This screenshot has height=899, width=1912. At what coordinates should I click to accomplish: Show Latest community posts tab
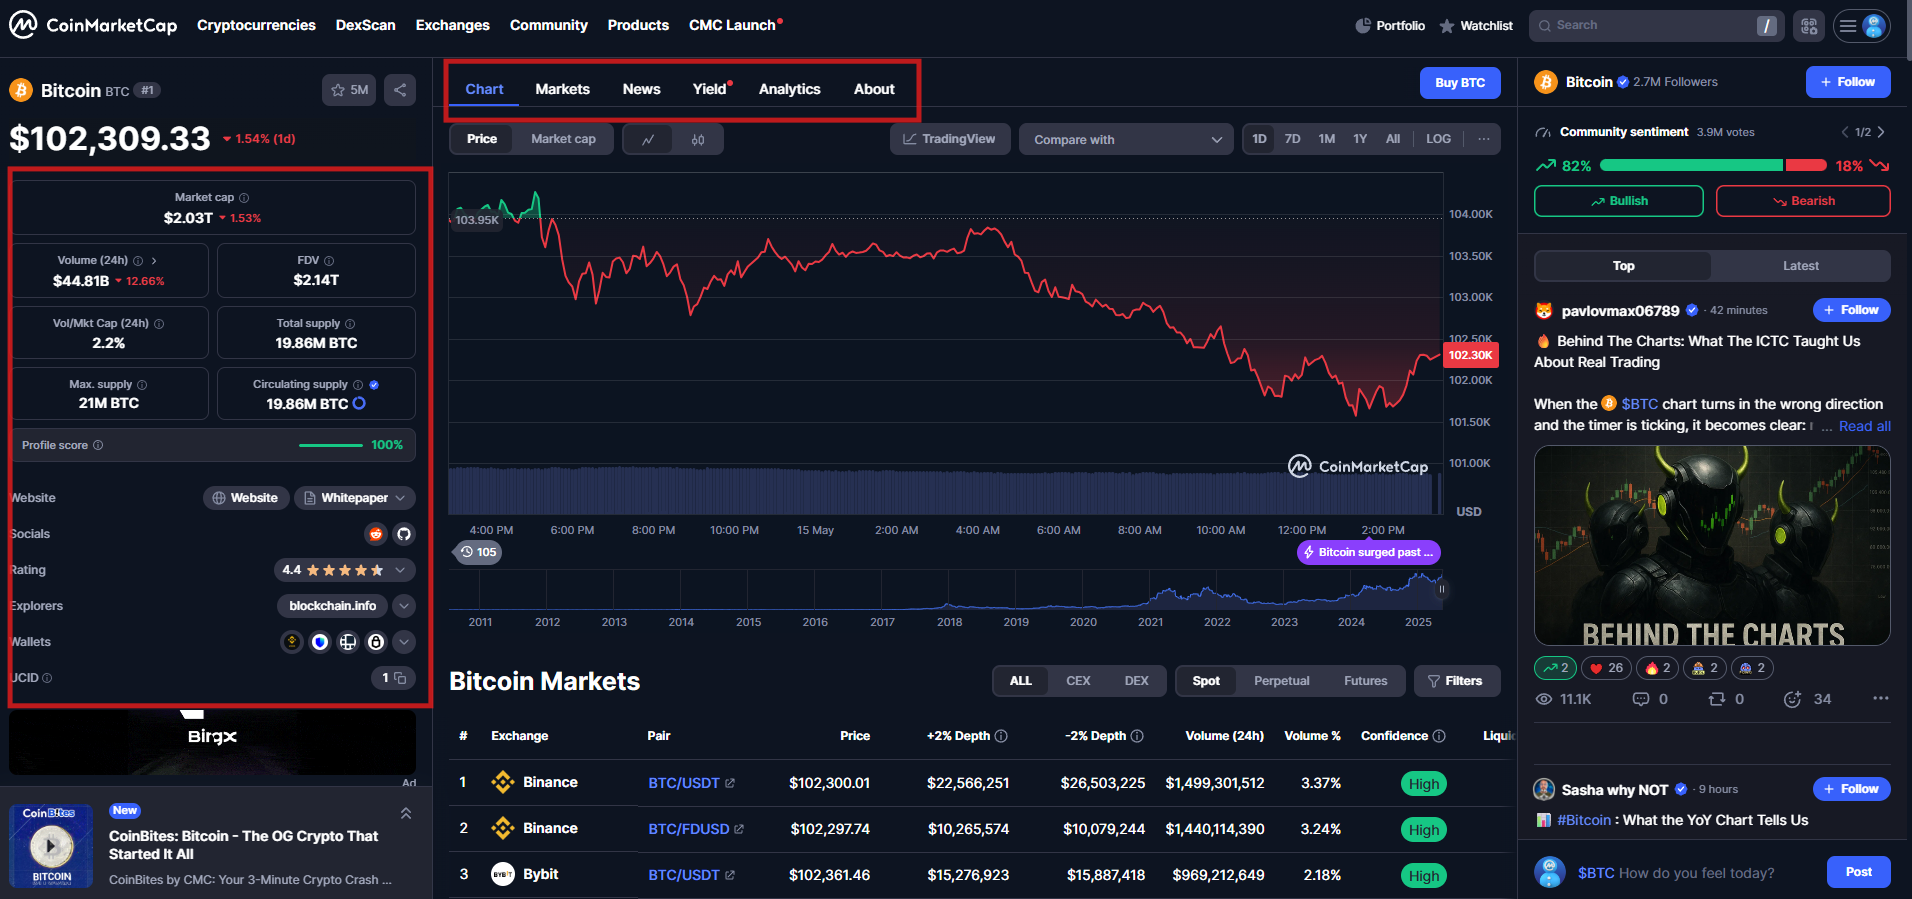(1800, 266)
